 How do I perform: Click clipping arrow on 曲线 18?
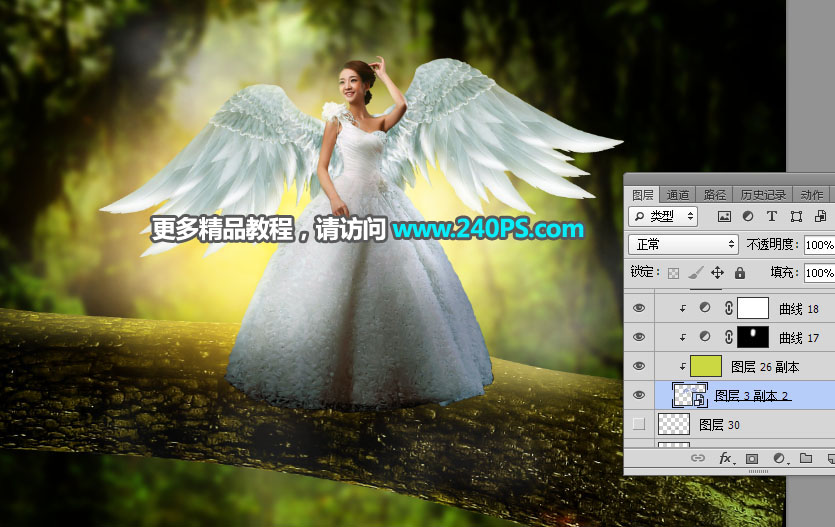coord(683,308)
